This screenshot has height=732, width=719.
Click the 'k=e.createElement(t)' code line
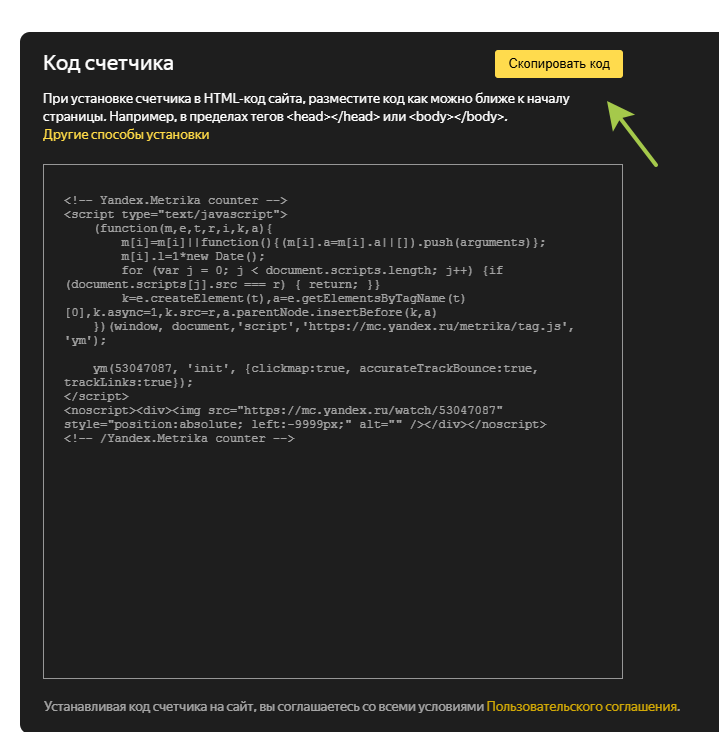point(294,298)
